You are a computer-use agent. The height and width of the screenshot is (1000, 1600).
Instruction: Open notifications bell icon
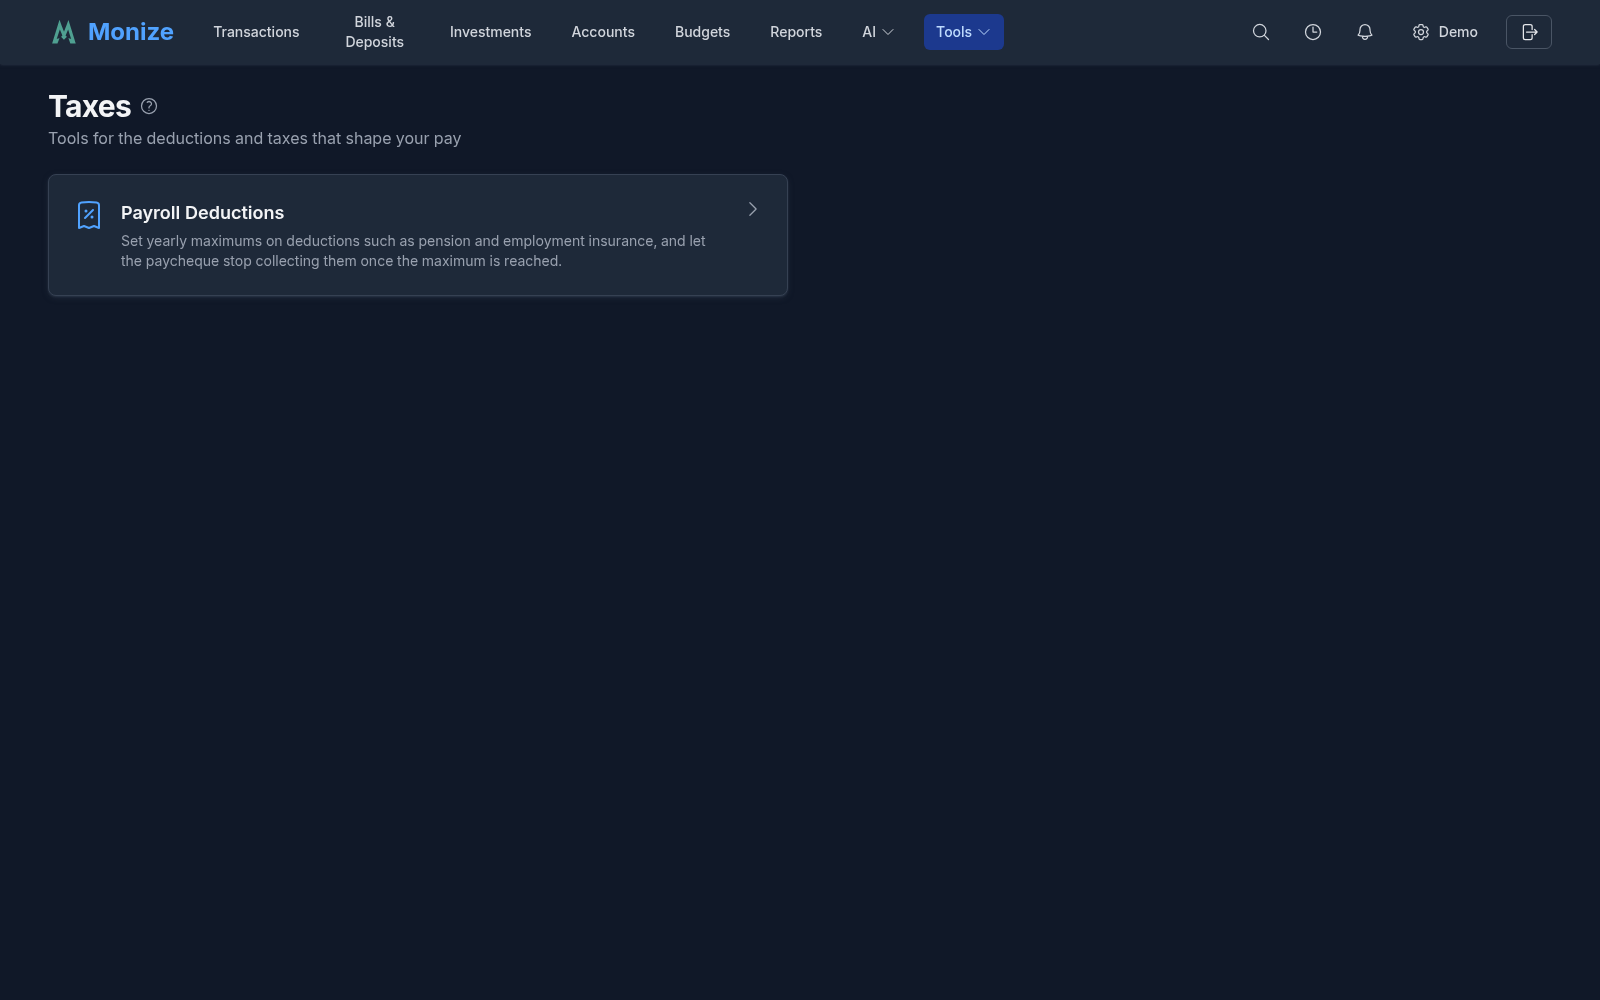pyautogui.click(x=1365, y=32)
